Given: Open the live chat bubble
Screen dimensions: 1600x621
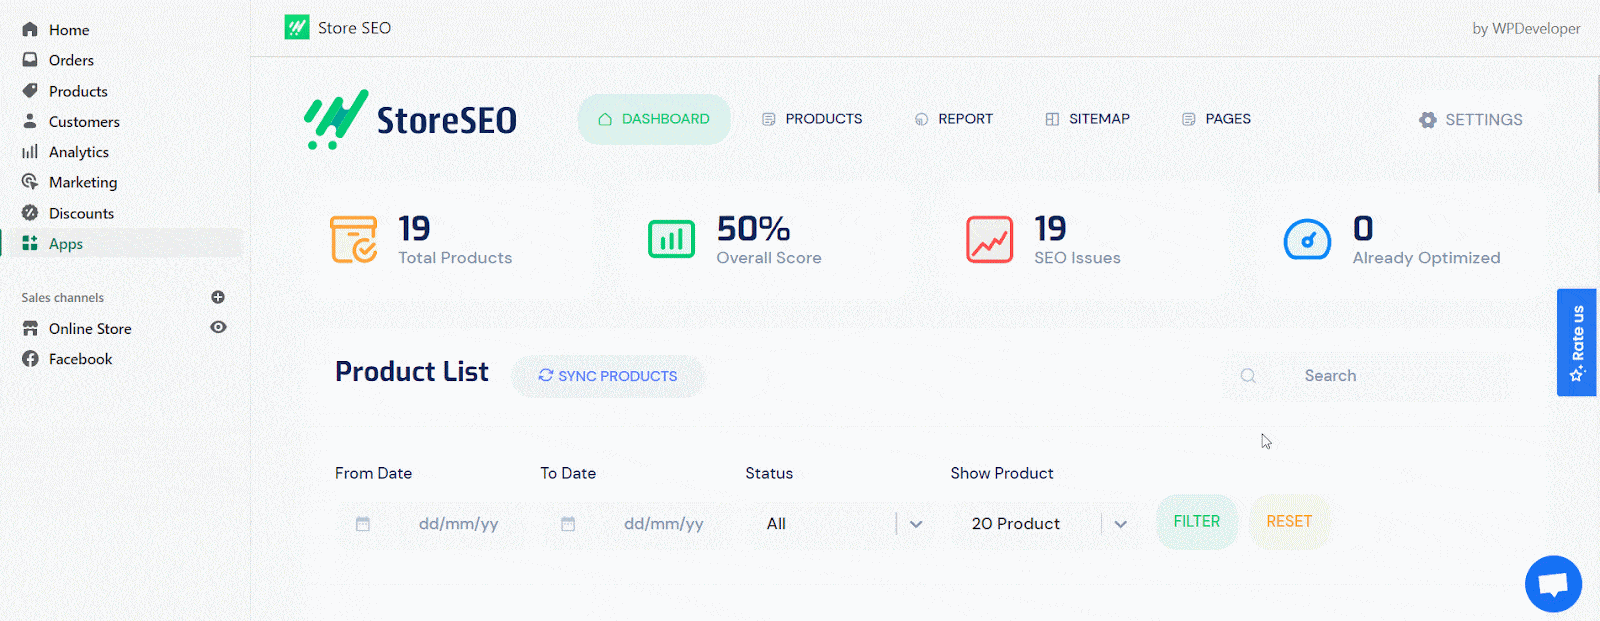Looking at the screenshot, I should (1553, 584).
